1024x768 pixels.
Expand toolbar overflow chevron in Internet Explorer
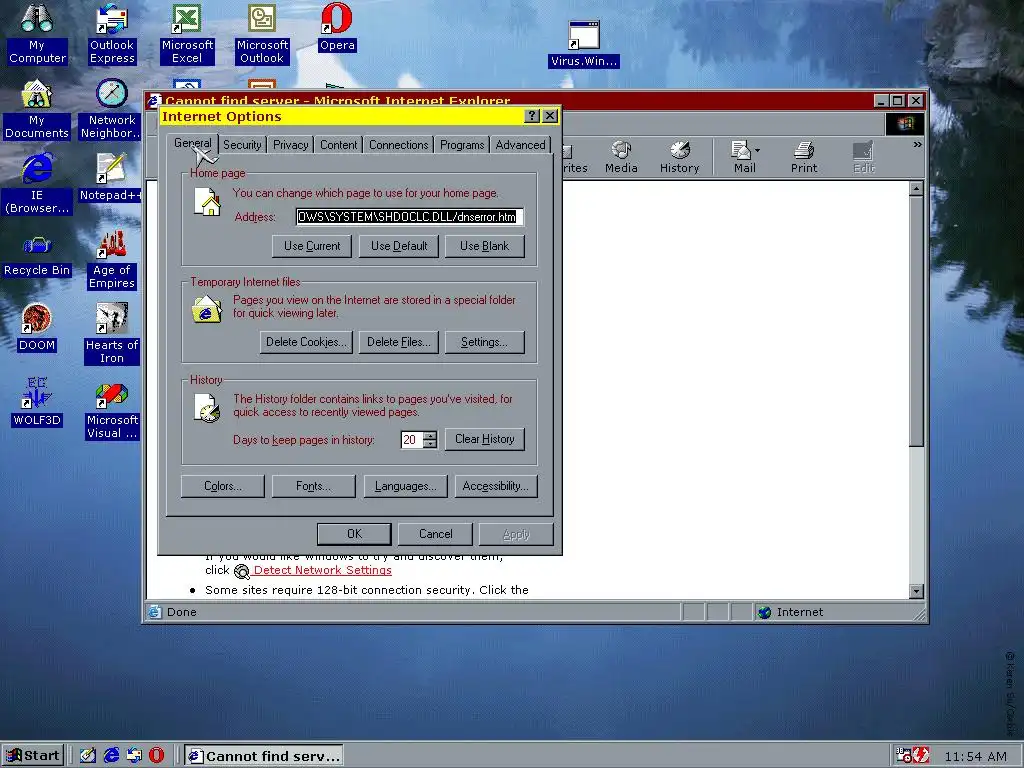click(x=918, y=144)
